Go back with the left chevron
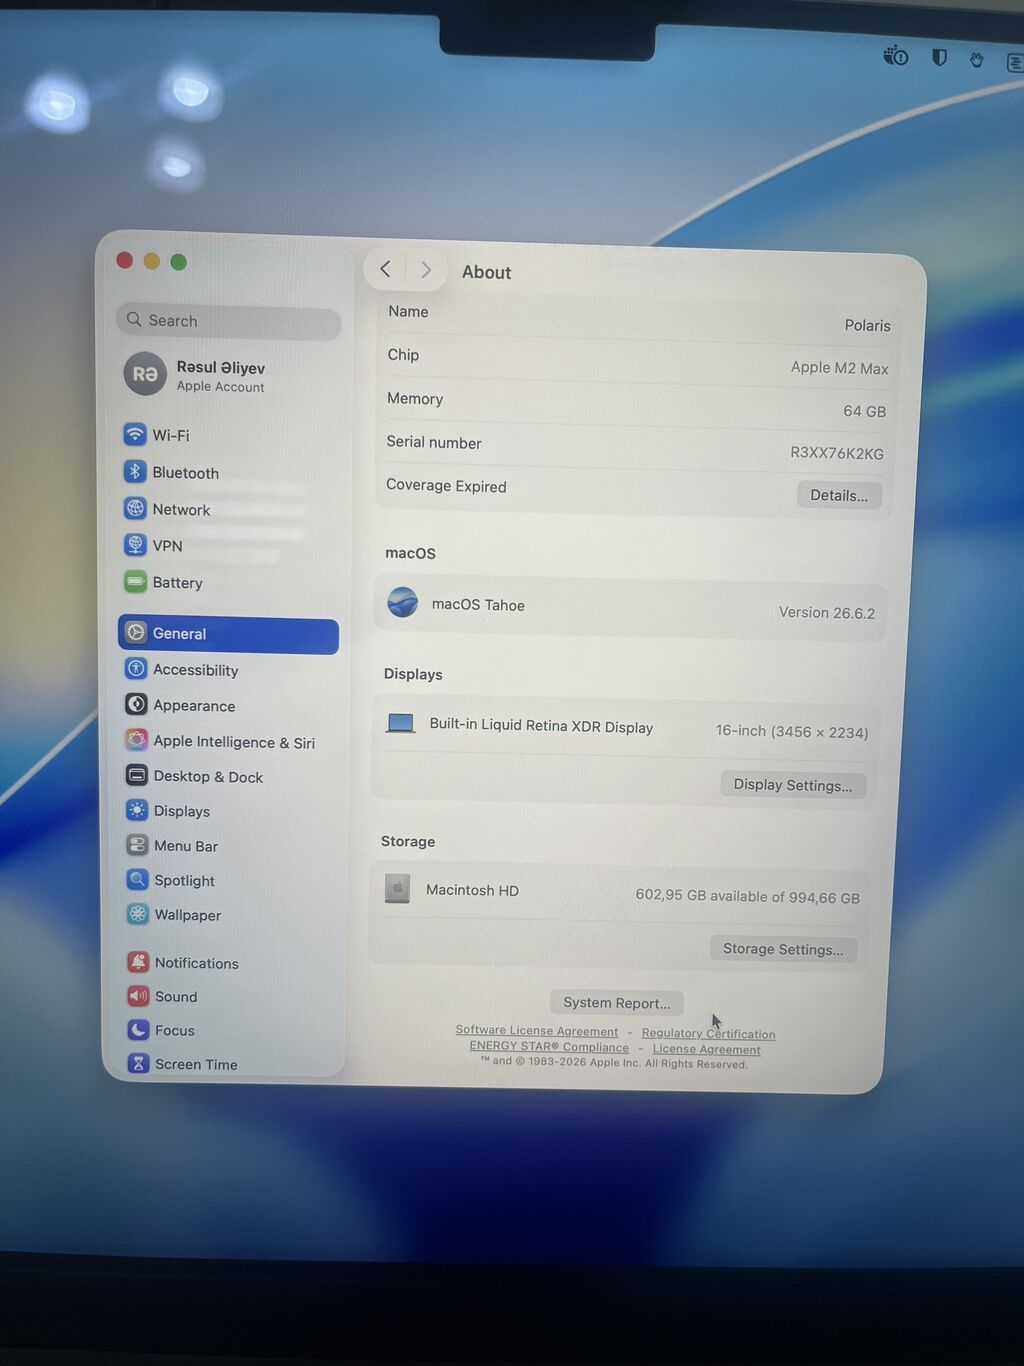1024x1366 pixels. (386, 269)
